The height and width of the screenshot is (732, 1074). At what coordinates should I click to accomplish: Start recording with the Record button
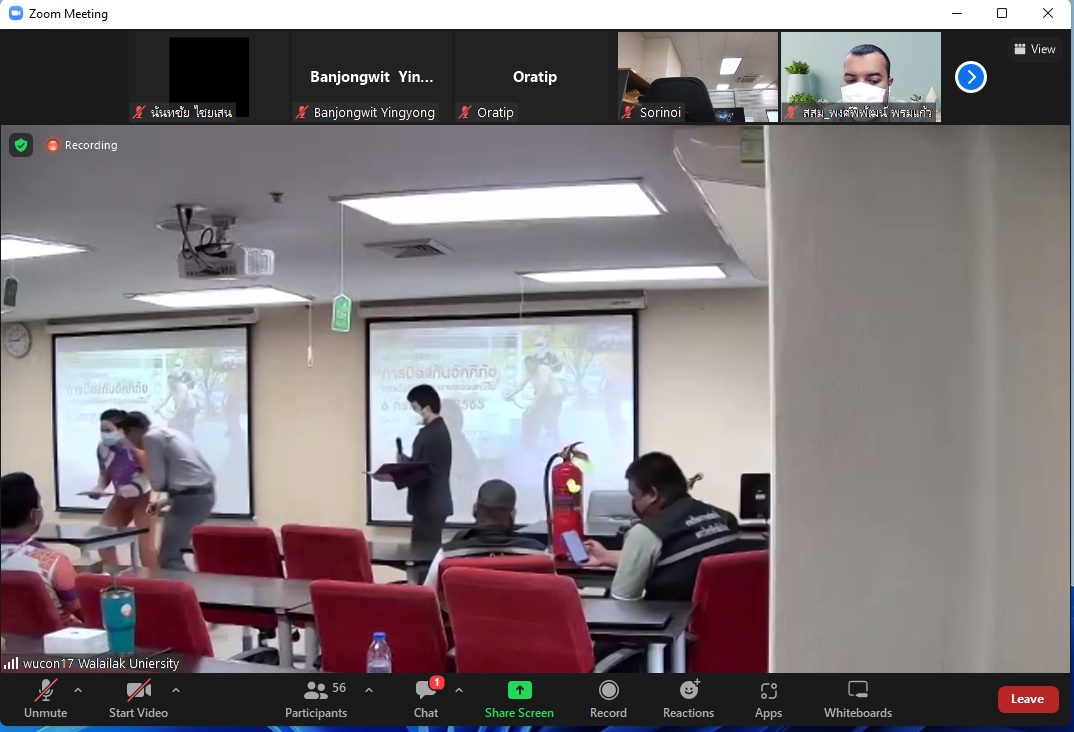tap(608, 698)
